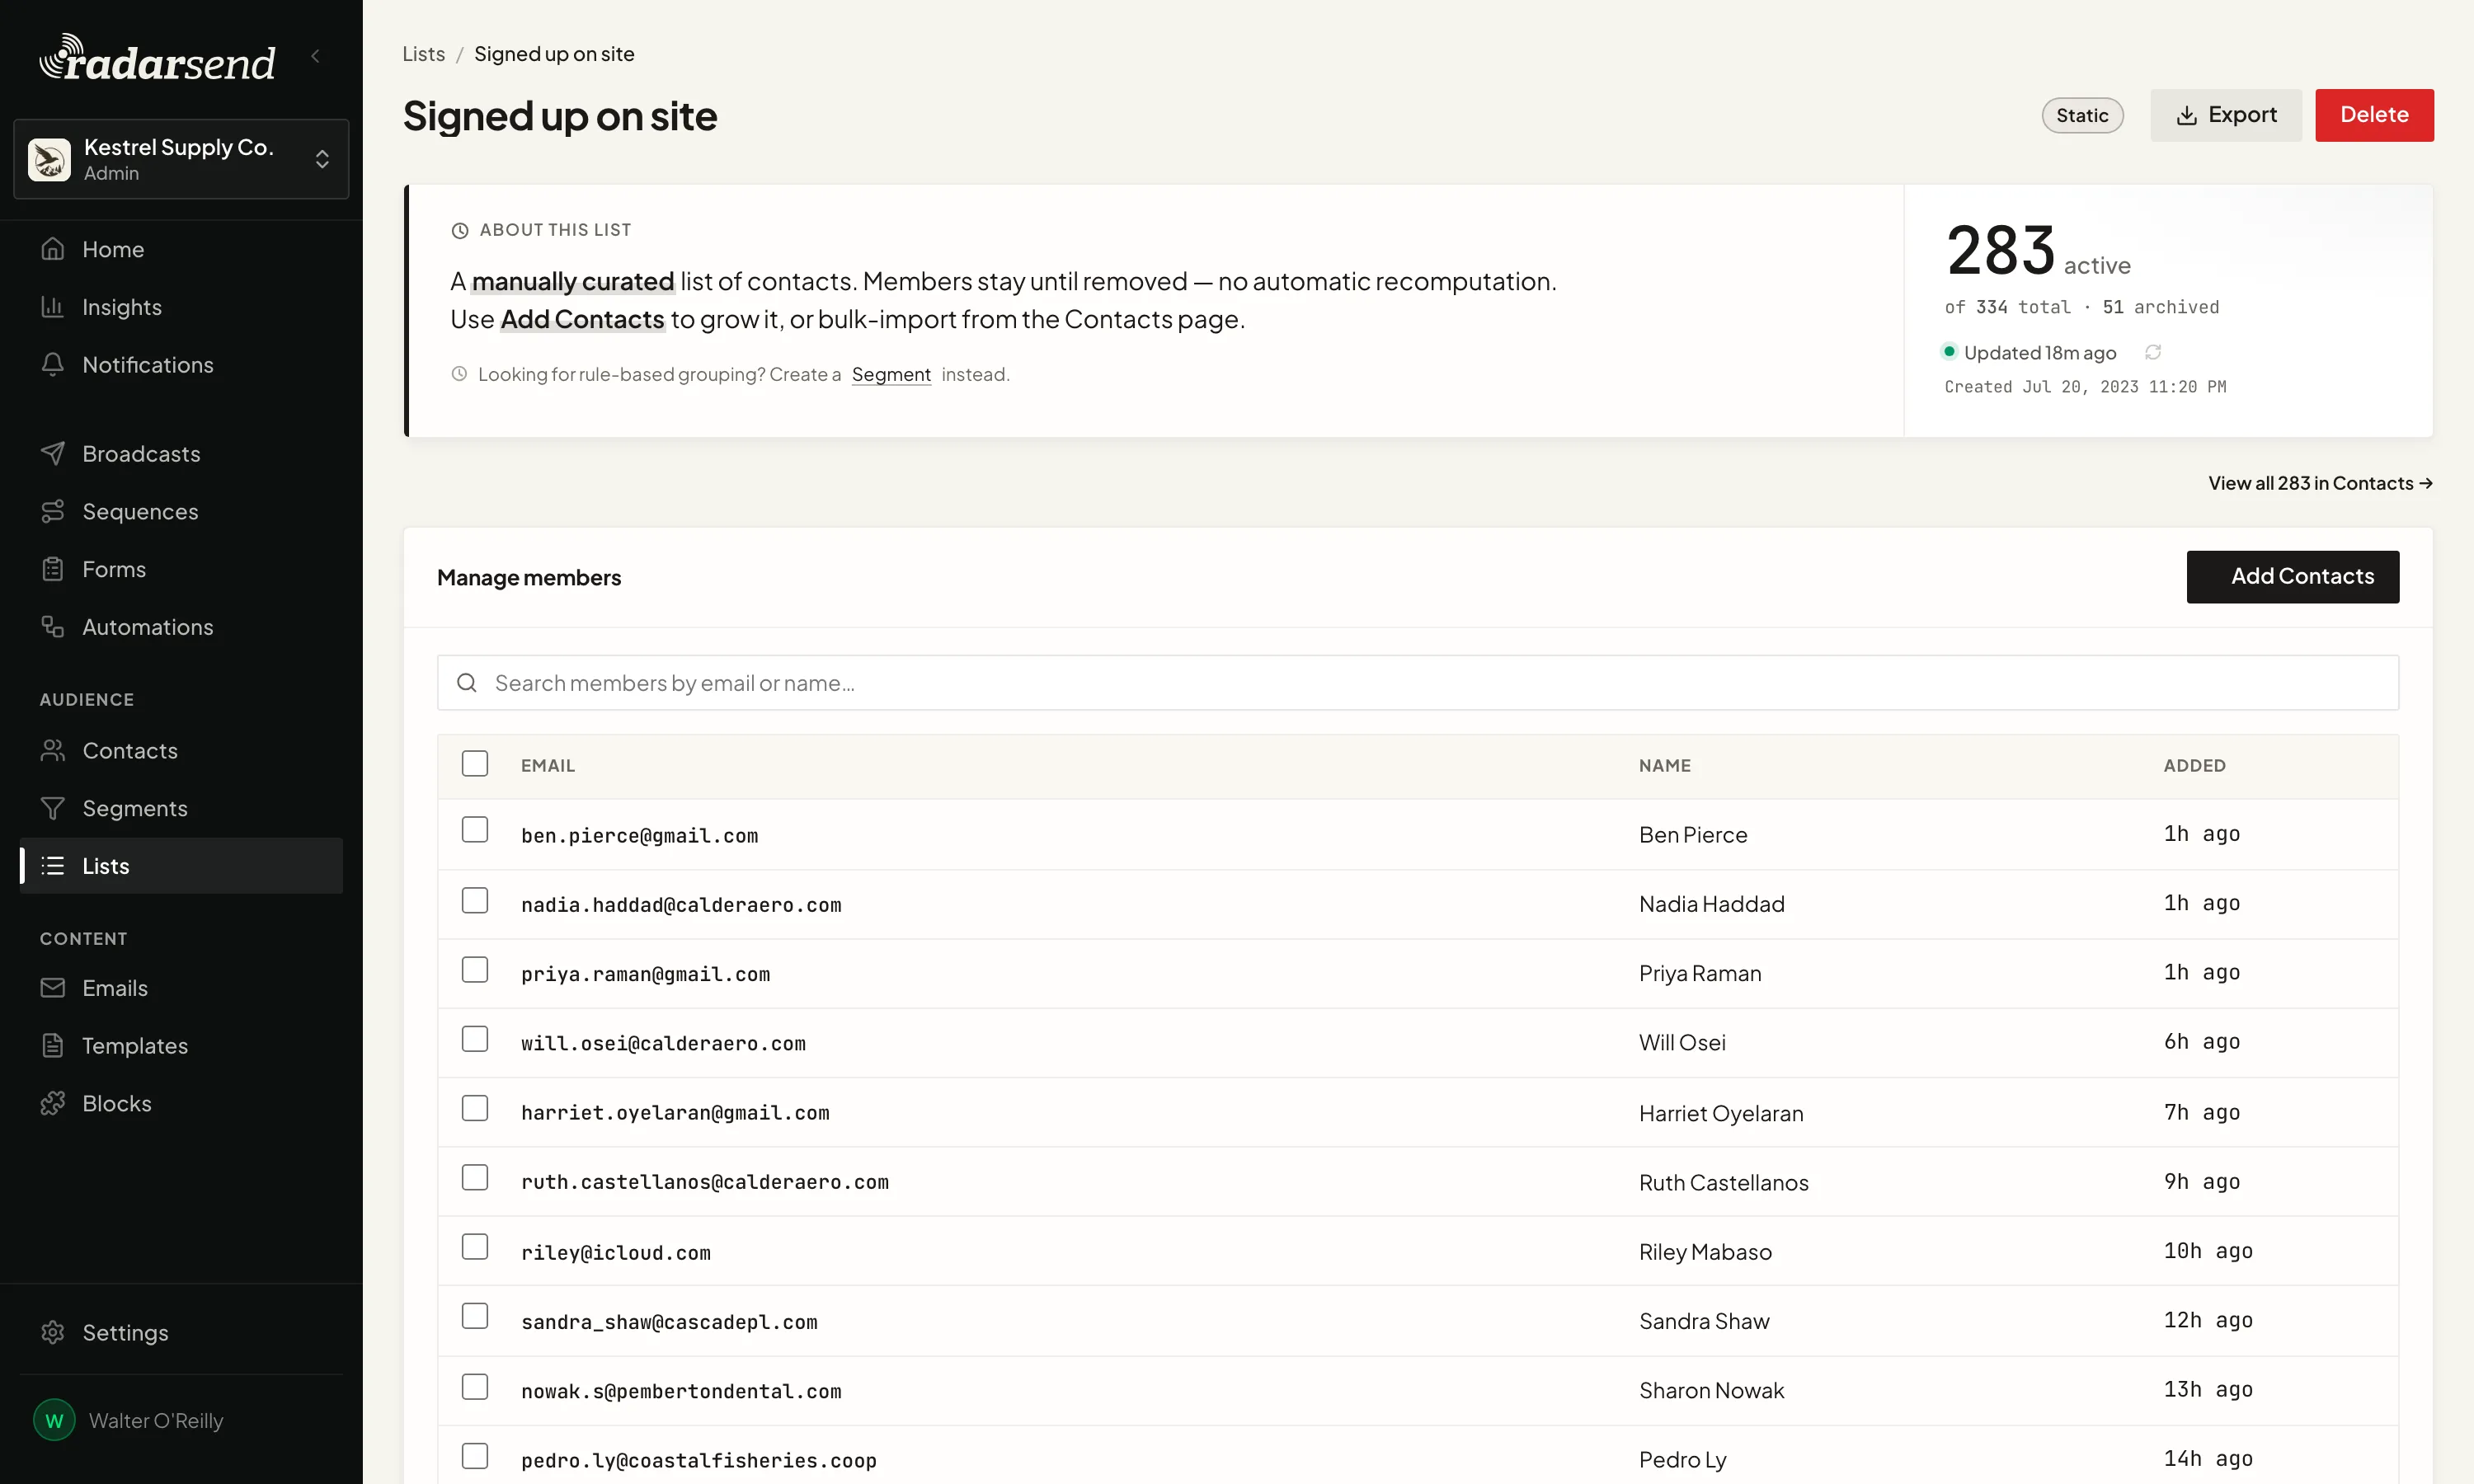Select the harriet.oyelaran@gmail.com checkbox
2474x1484 pixels.
coord(475,1108)
